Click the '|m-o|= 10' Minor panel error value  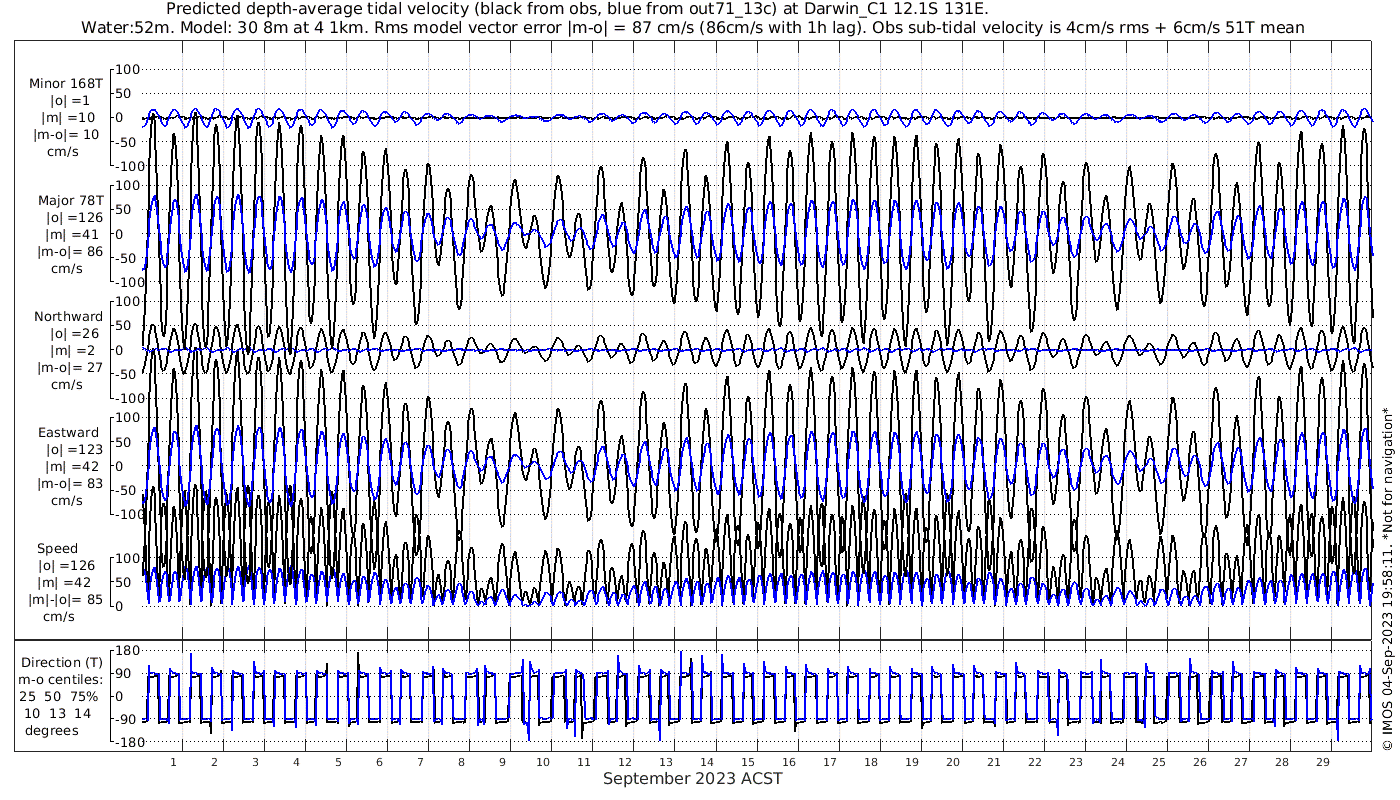[66, 135]
